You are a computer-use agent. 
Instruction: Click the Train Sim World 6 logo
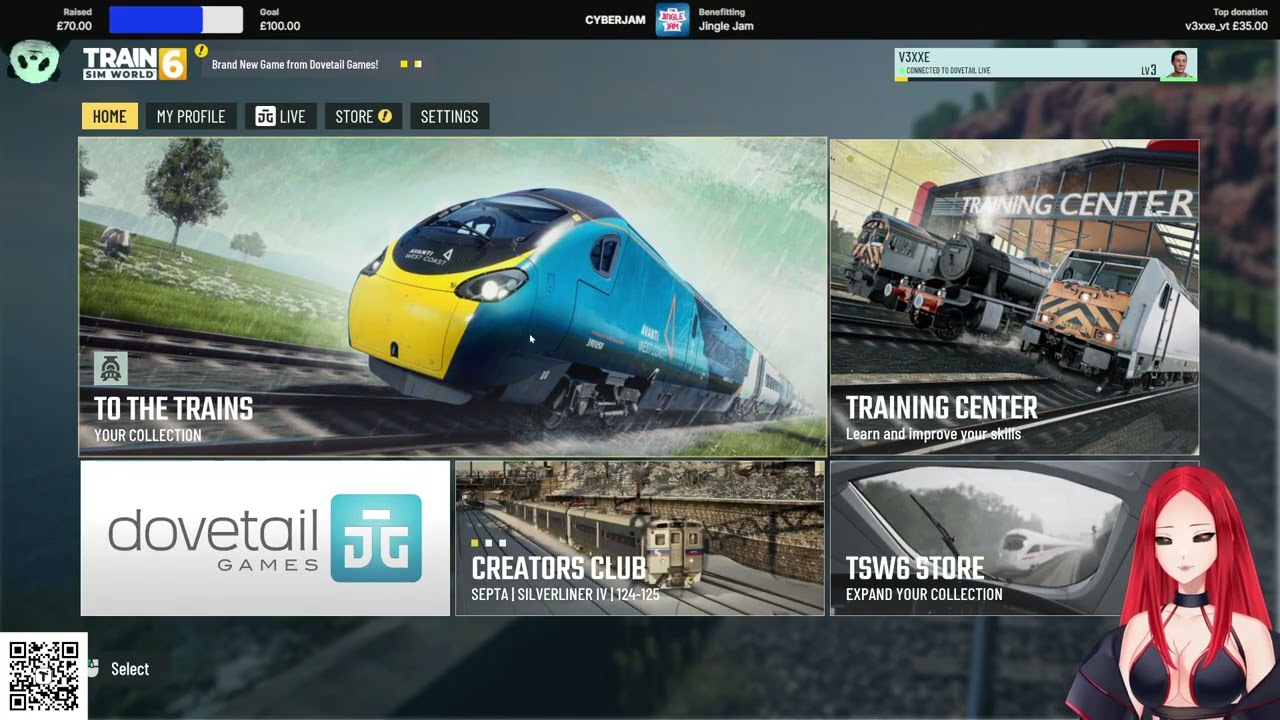pyautogui.click(x=134, y=64)
